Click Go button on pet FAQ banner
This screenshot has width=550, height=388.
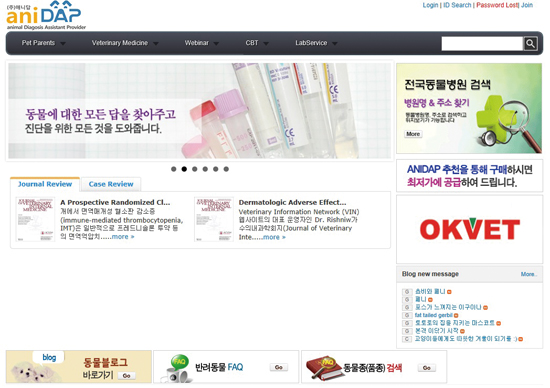(x=279, y=367)
